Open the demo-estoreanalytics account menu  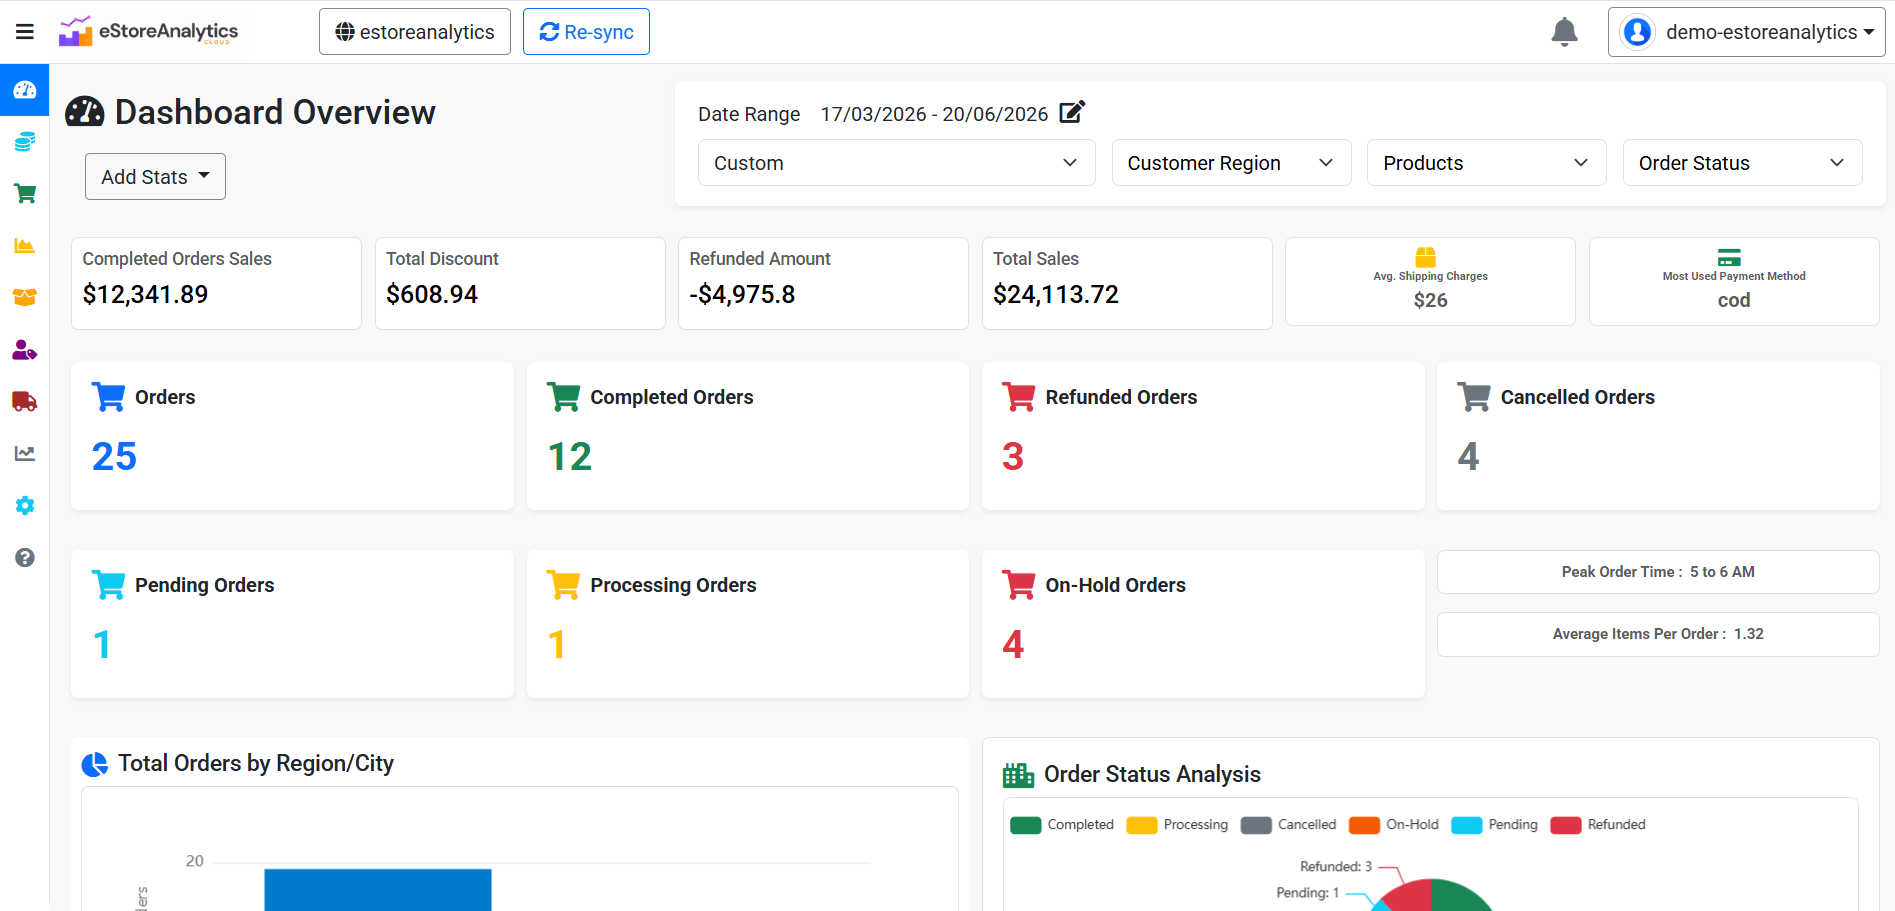point(1746,32)
